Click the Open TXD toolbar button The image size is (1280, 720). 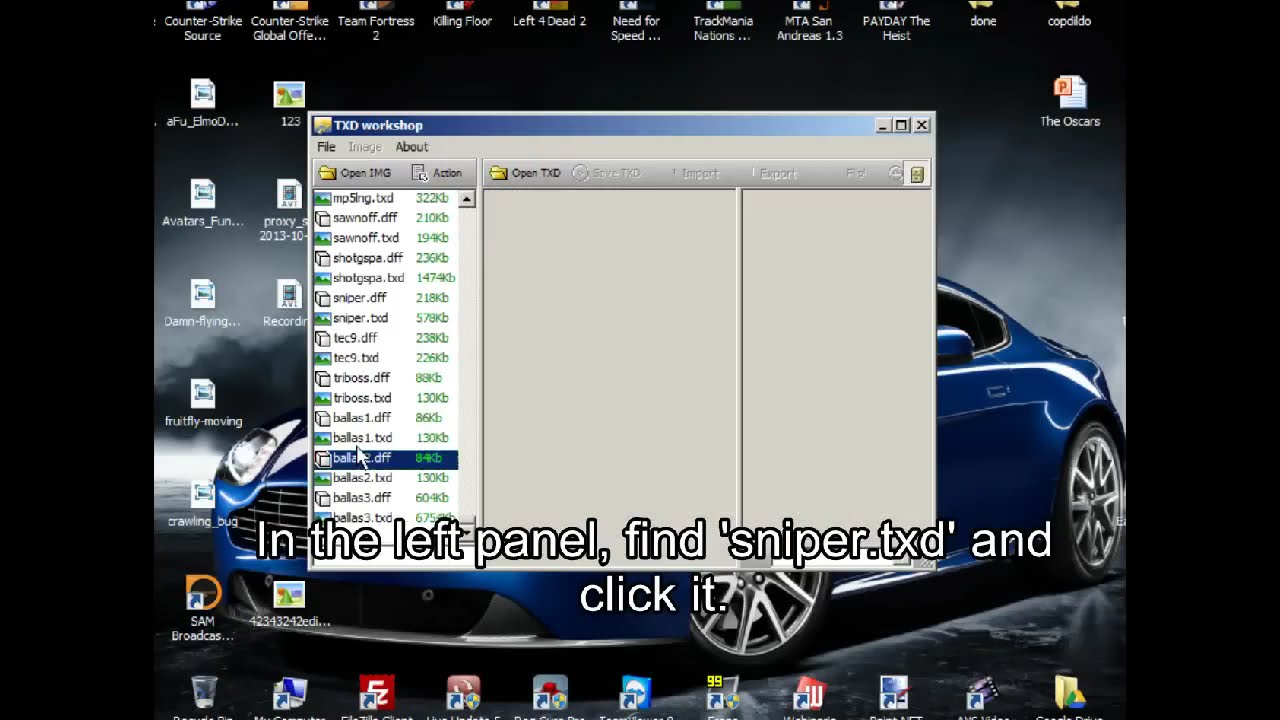point(526,173)
